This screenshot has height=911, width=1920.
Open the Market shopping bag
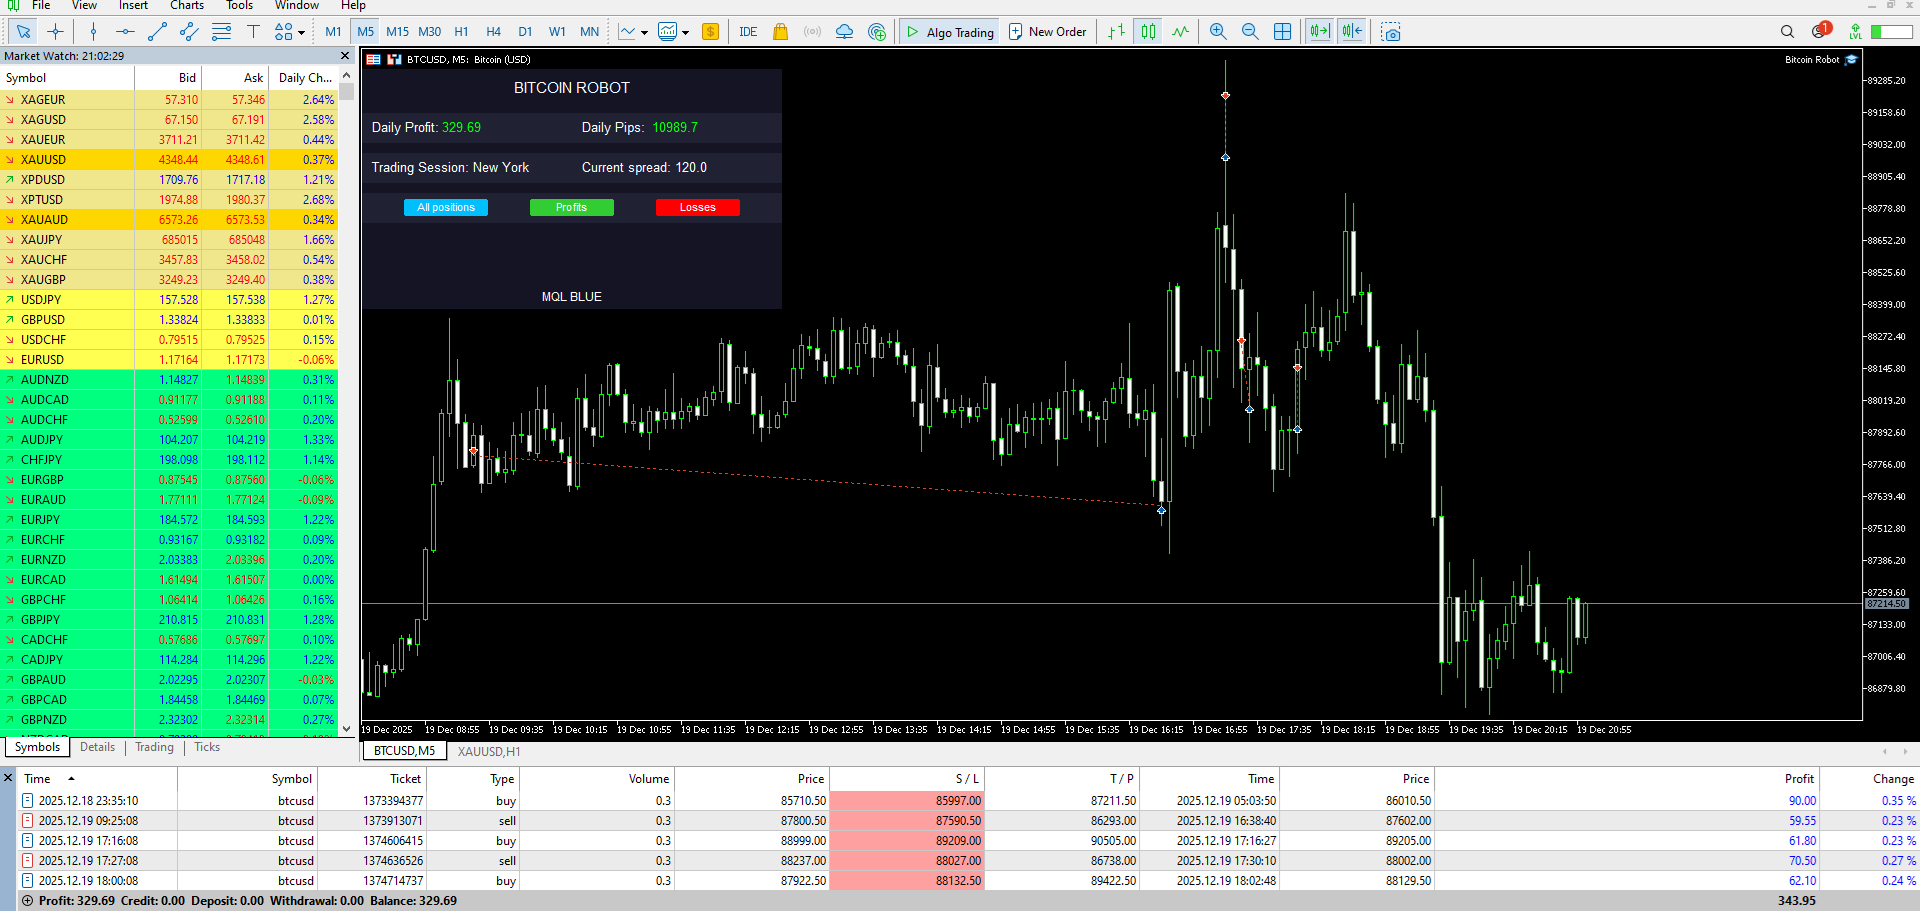(780, 32)
